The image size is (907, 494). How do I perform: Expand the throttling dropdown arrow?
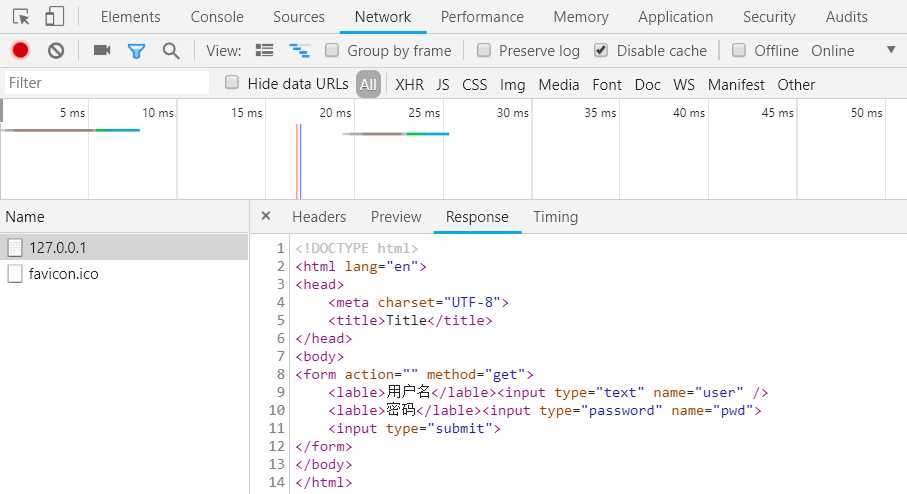click(891, 51)
